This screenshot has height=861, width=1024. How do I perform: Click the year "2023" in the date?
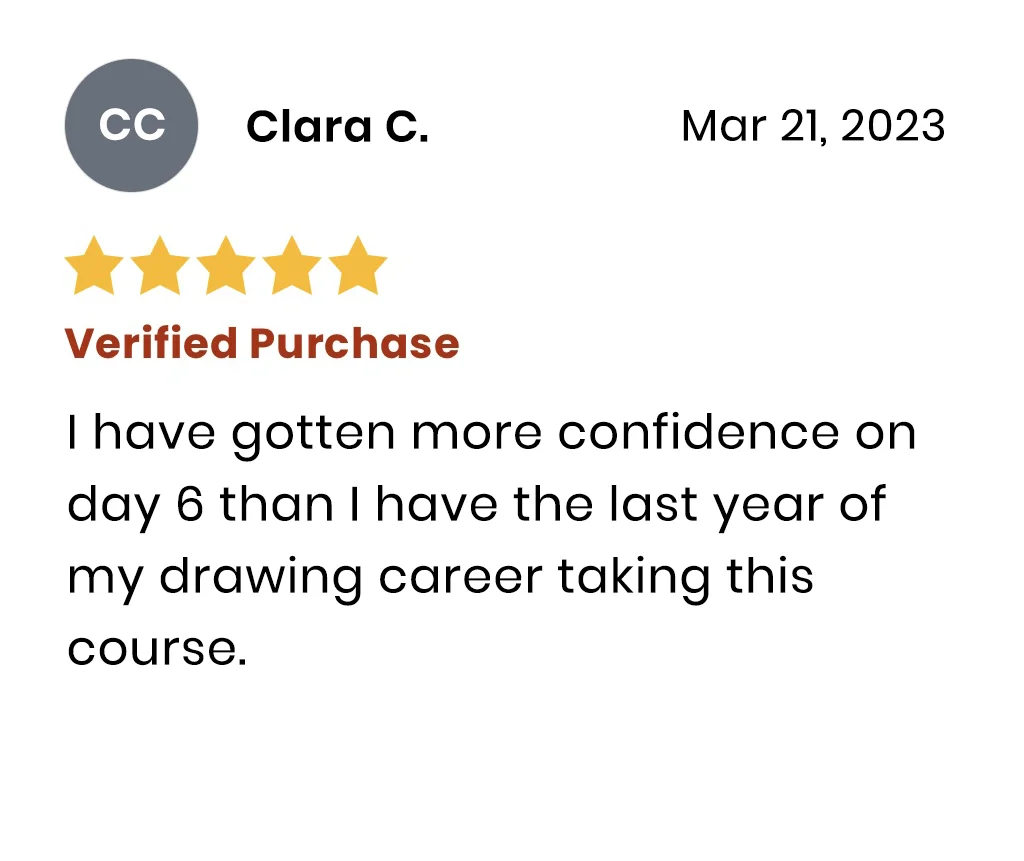coord(893,127)
